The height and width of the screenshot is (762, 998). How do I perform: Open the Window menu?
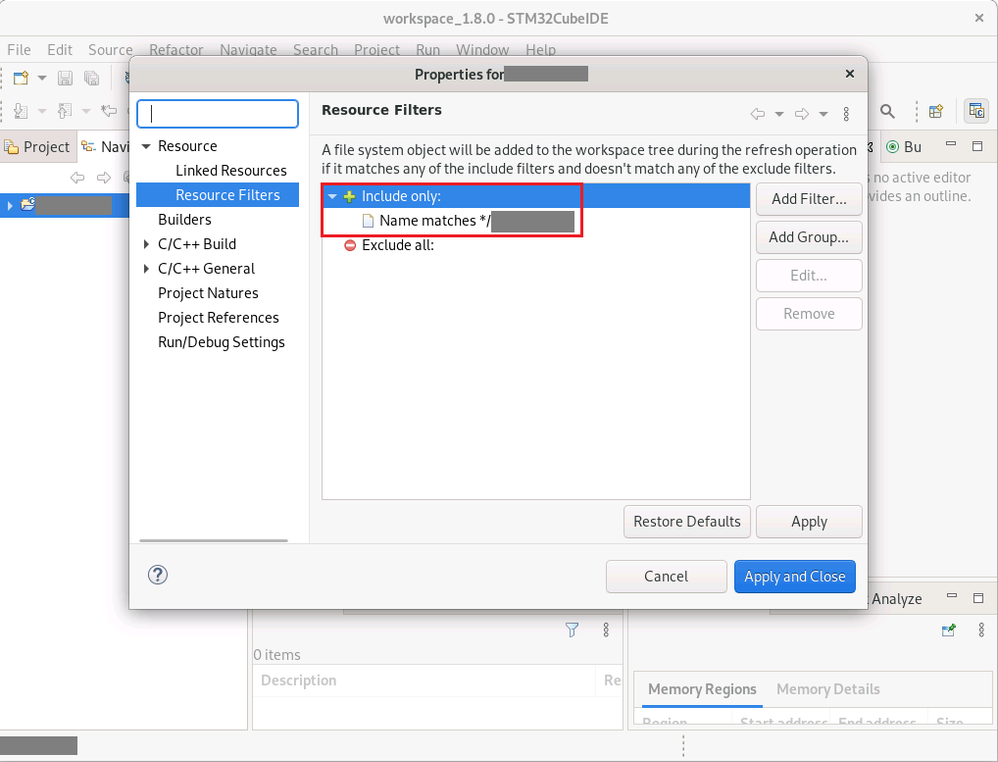click(482, 50)
